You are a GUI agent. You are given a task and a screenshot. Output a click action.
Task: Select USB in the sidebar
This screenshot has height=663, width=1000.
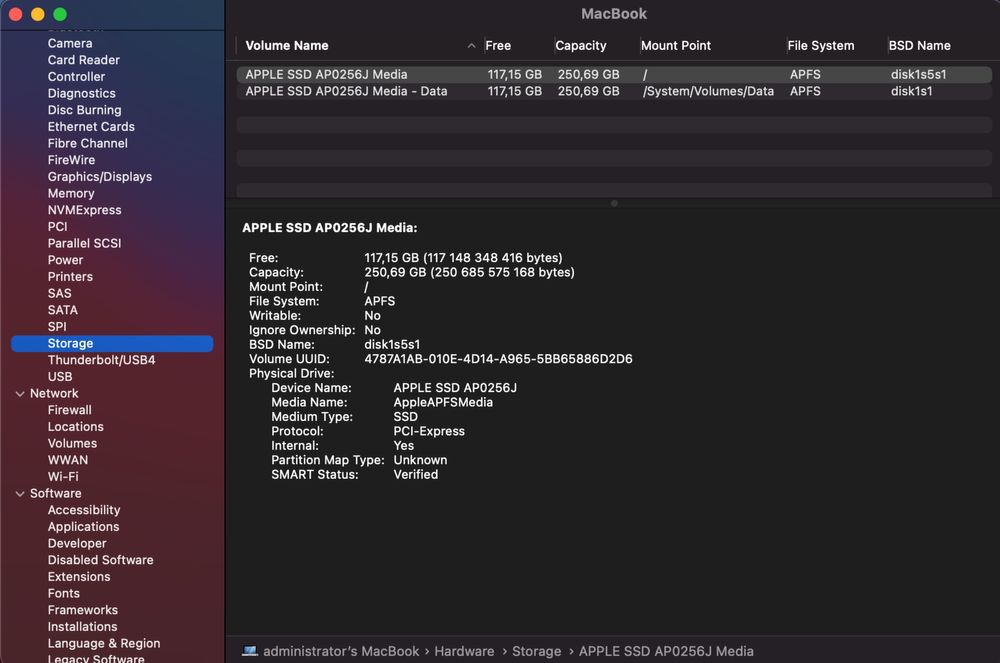(60, 376)
